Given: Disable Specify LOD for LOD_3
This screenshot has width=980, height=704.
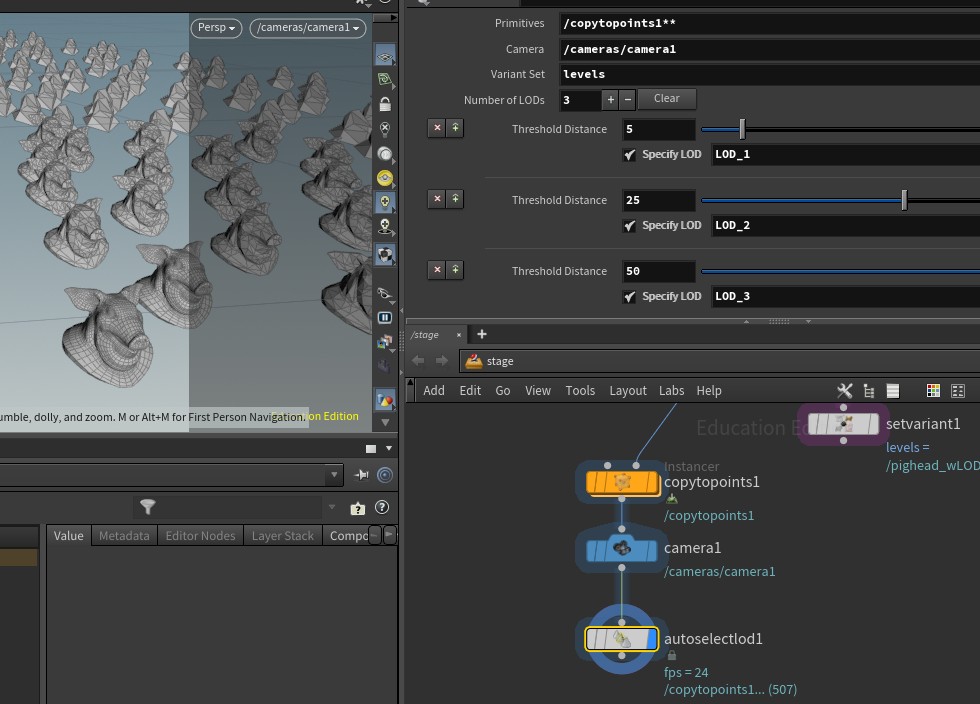Looking at the screenshot, I should pyautogui.click(x=629, y=297).
